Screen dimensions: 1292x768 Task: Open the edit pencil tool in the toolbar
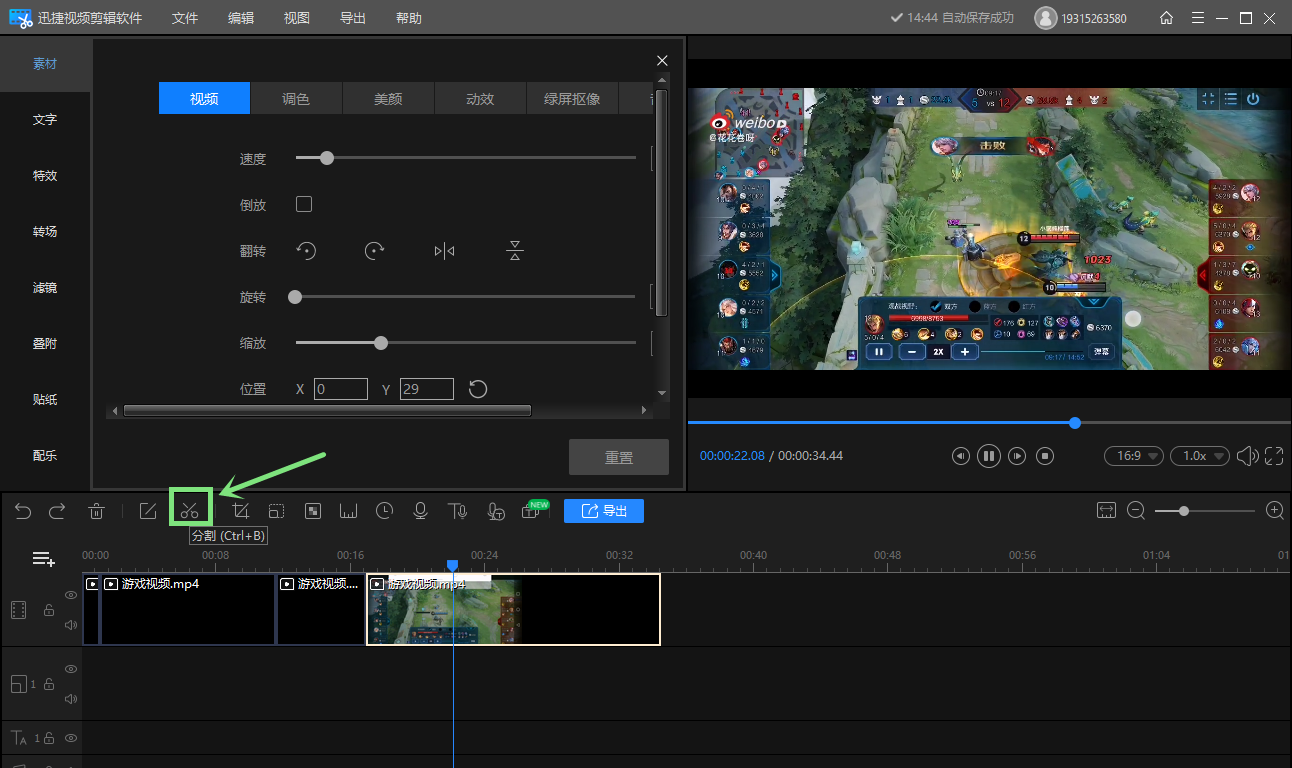point(148,511)
